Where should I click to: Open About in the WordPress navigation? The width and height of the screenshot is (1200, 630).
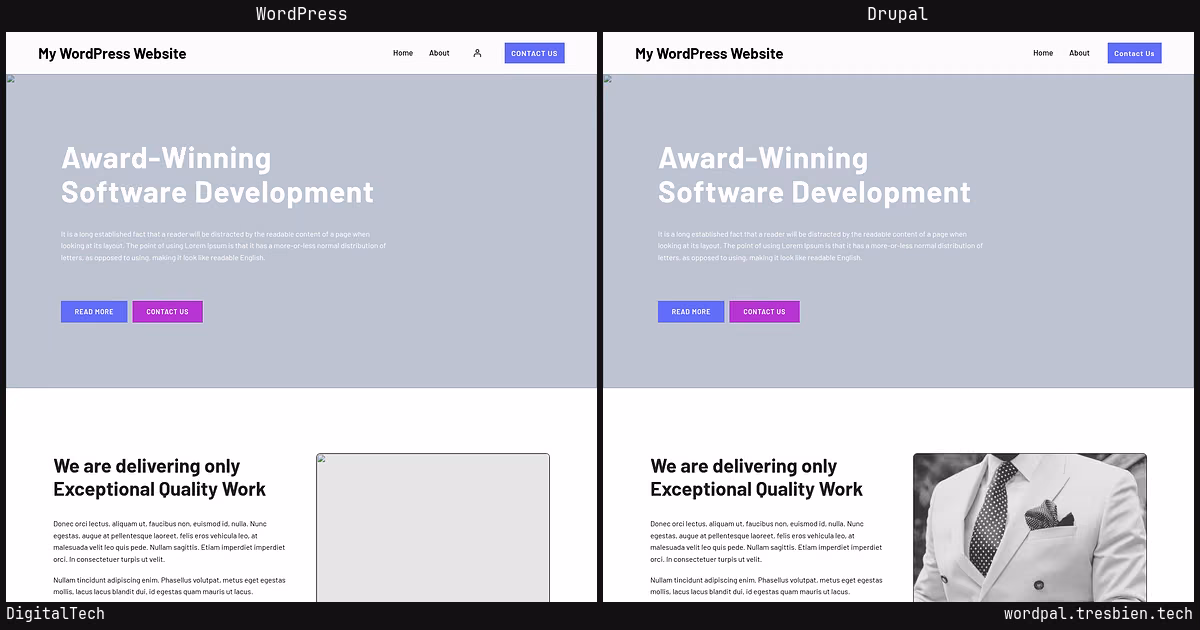439,53
